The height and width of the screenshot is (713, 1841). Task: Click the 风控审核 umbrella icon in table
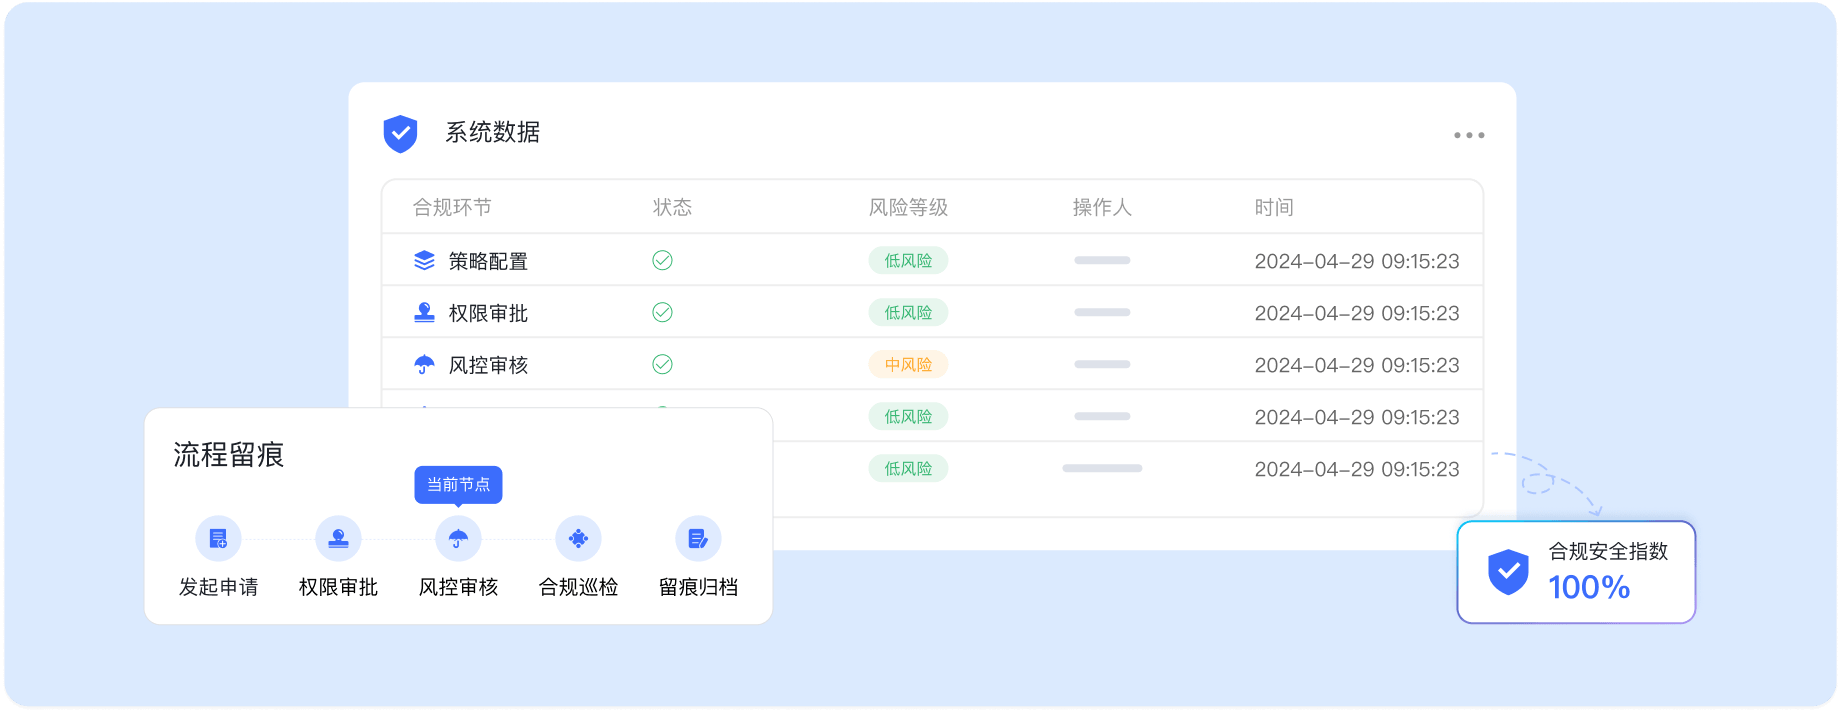[x=424, y=364]
